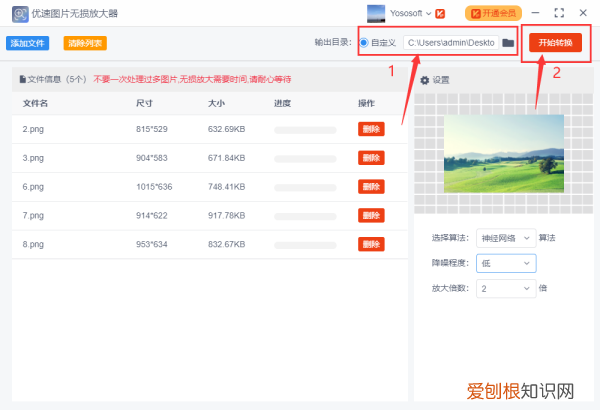Image resolution: width=600 pixels, height=410 pixels.
Task: Click size value 1015*636
Action: click(x=154, y=186)
